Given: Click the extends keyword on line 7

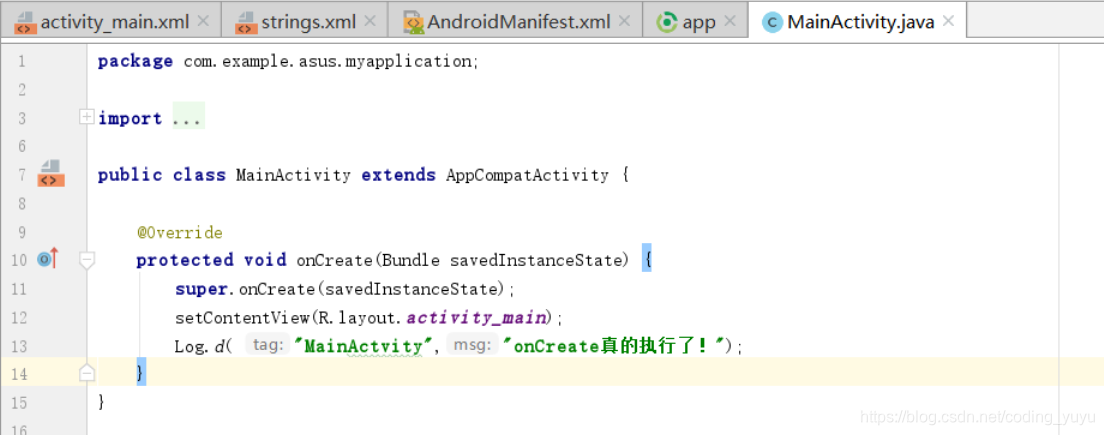Looking at the screenshot, I should pos(399,175).
